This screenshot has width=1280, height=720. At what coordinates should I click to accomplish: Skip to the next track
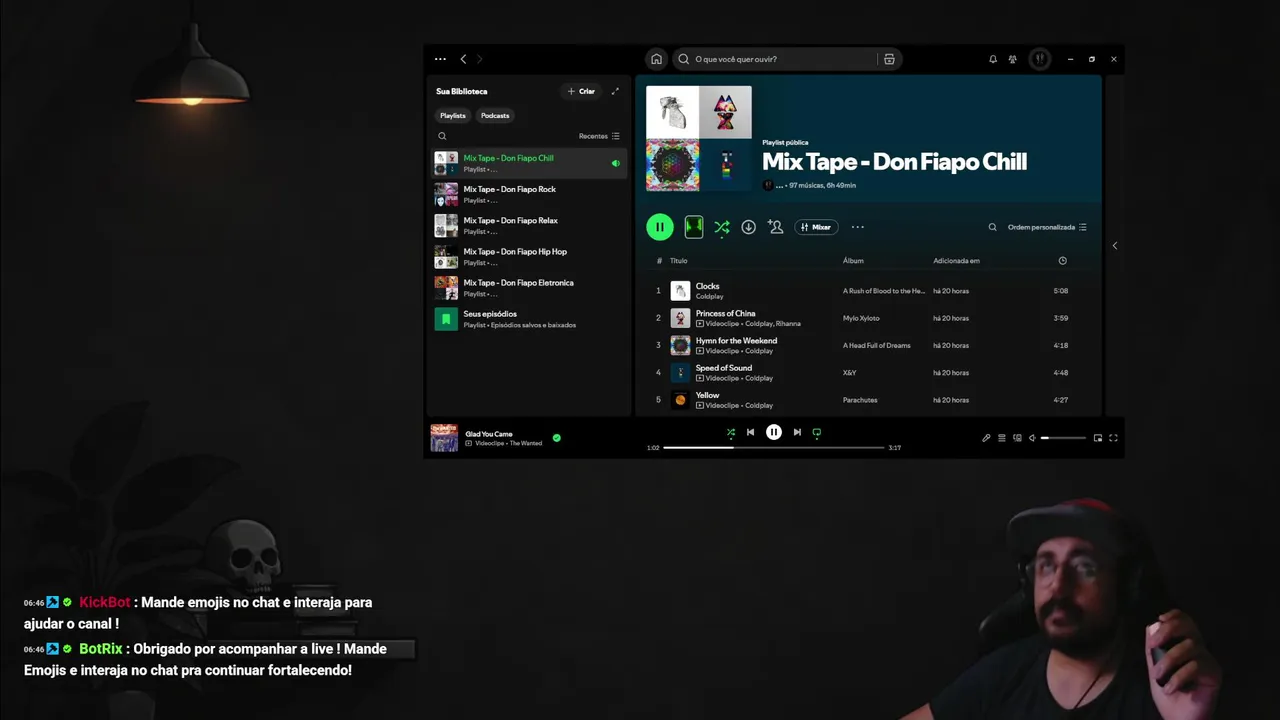[x=797, y=432]
